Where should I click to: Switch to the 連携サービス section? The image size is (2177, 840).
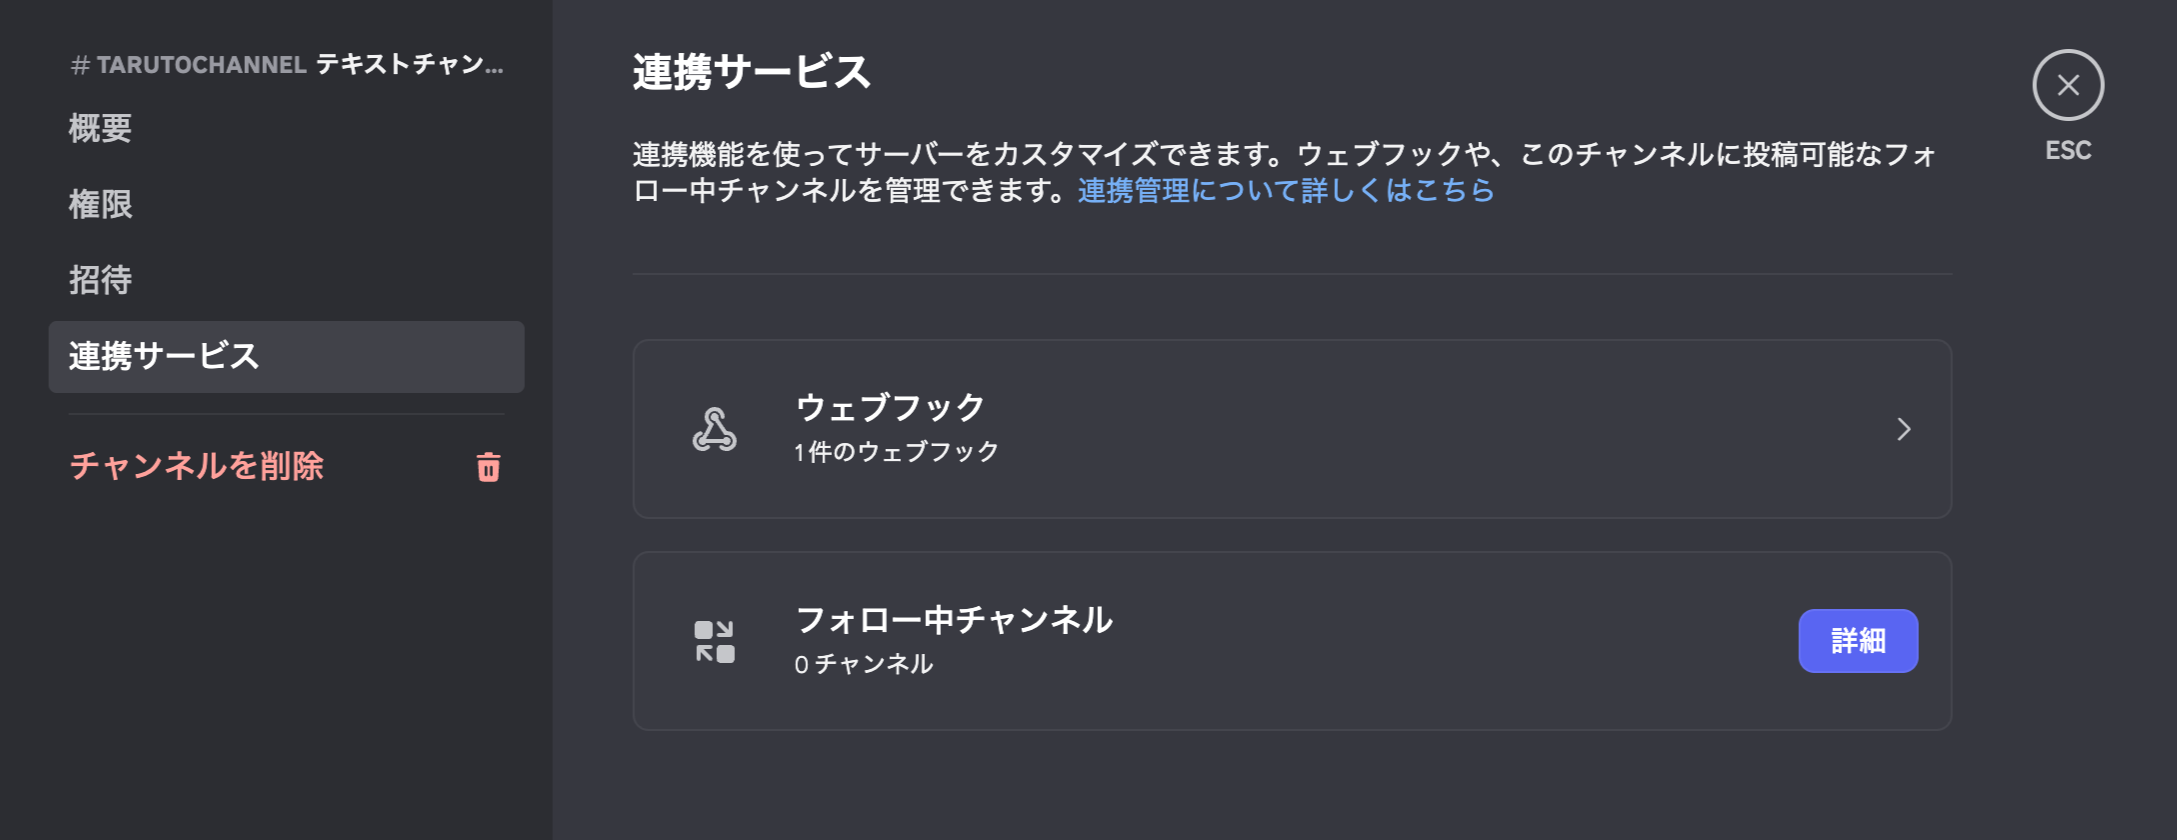coord(163,357)
